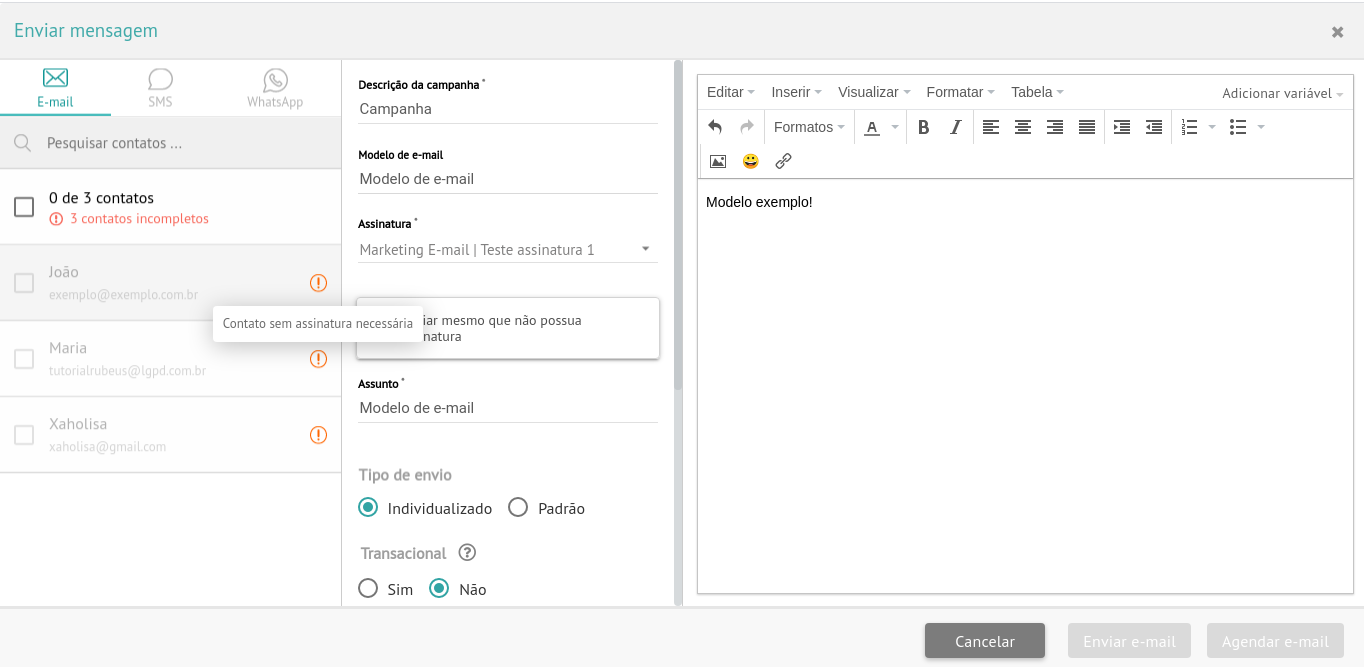Screen dimensions: 1364x667
Task: Check the box for contact Xaholisa
Action: coord(24,435)
